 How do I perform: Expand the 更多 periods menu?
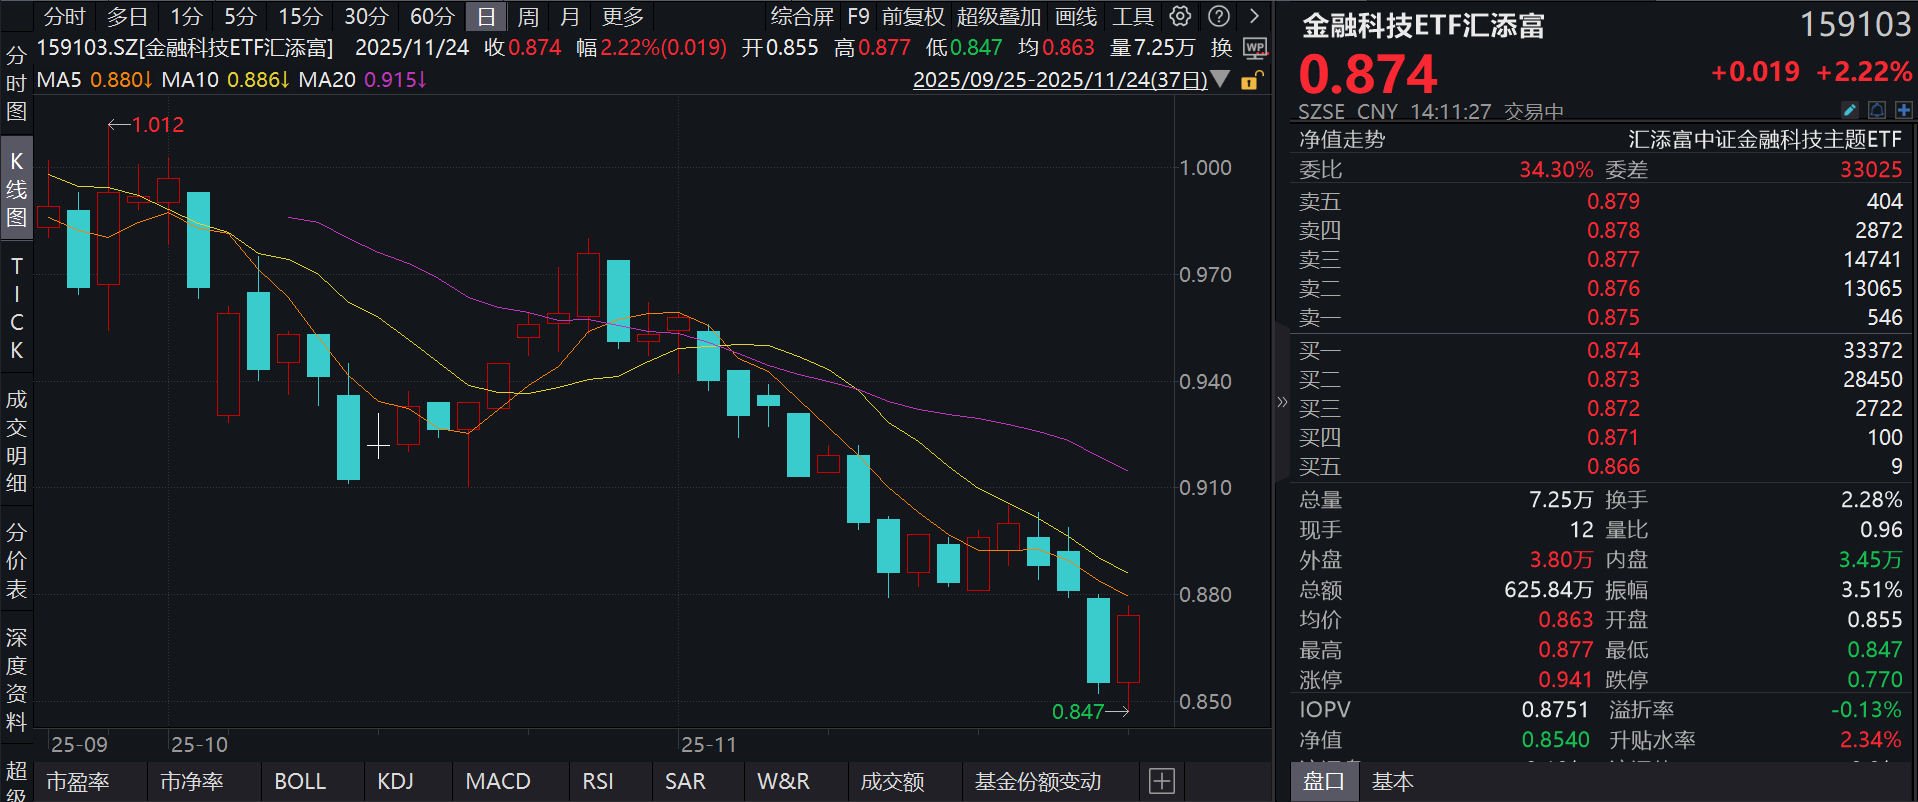tap(623, 17)
